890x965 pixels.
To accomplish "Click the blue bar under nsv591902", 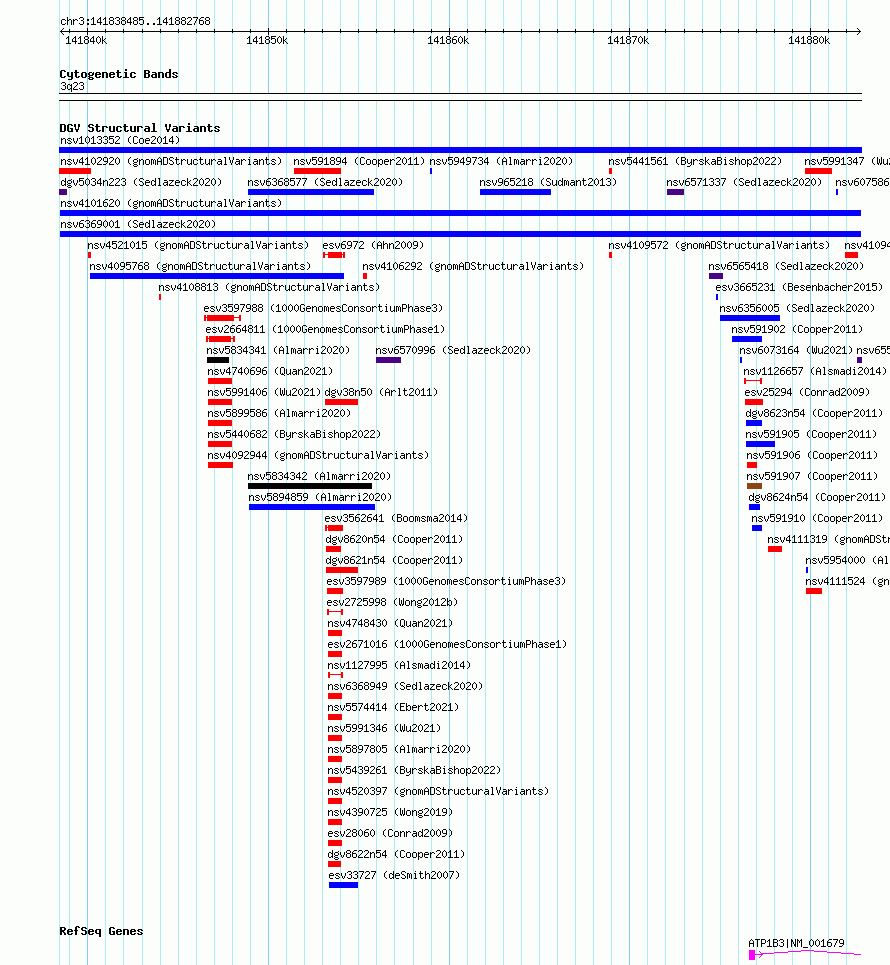I will click(x=747, y=339).
